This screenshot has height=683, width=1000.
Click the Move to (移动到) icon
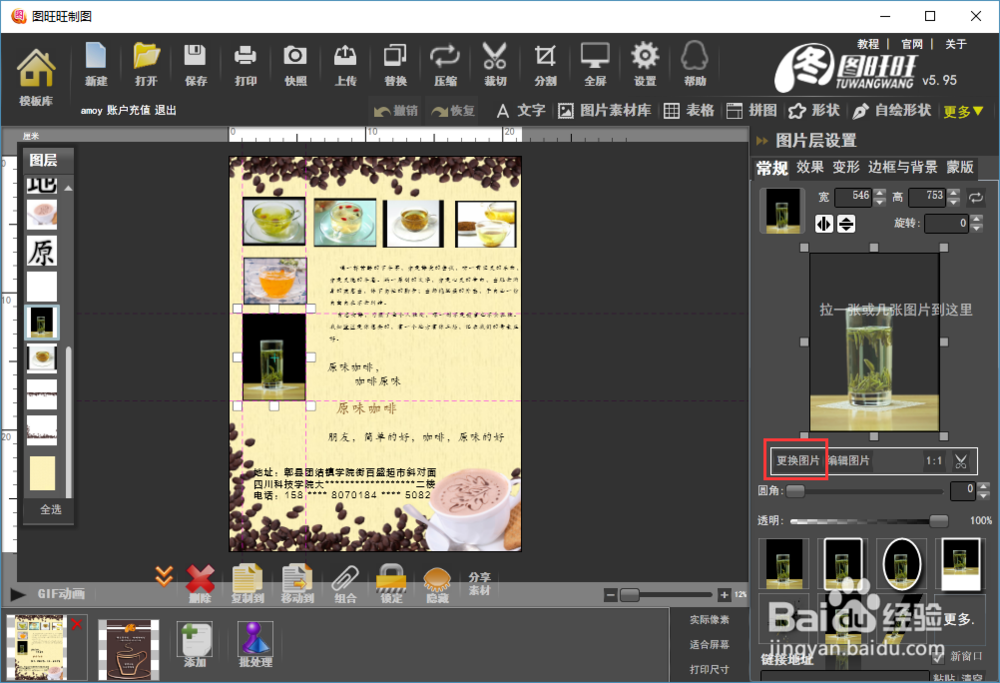coord(297,579)
